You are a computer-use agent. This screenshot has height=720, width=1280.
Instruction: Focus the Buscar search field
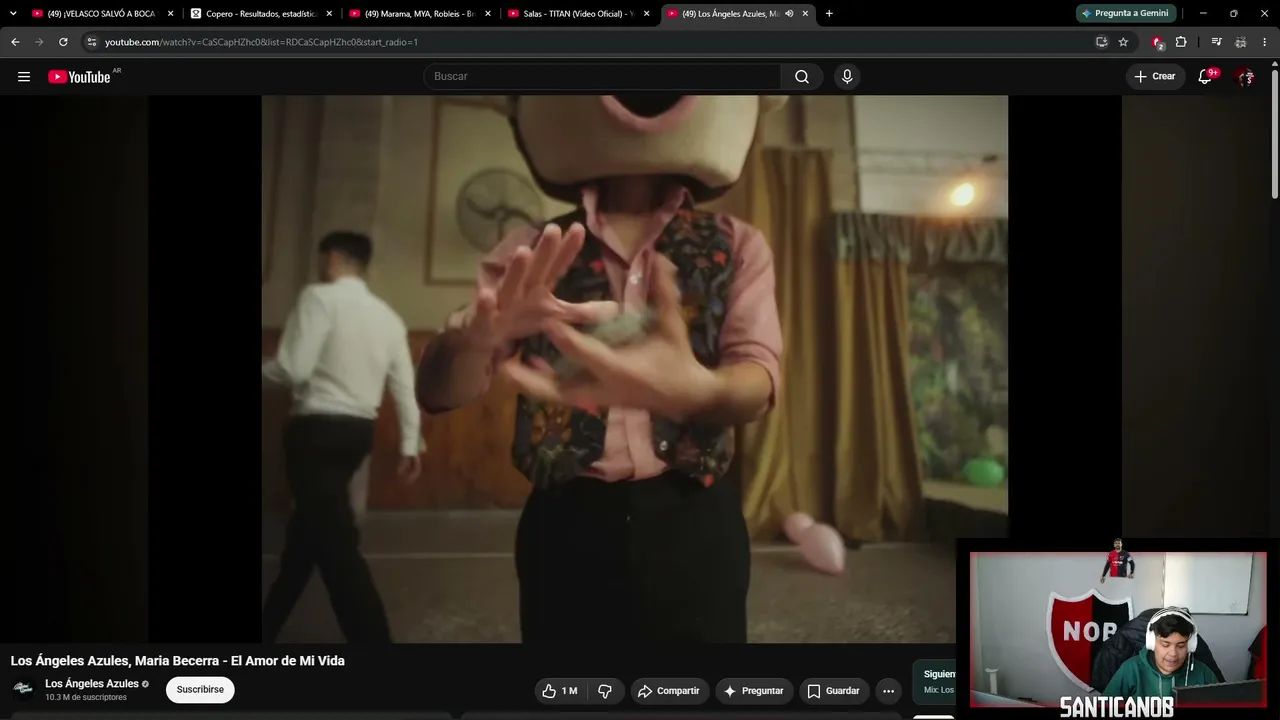(603, 77)
